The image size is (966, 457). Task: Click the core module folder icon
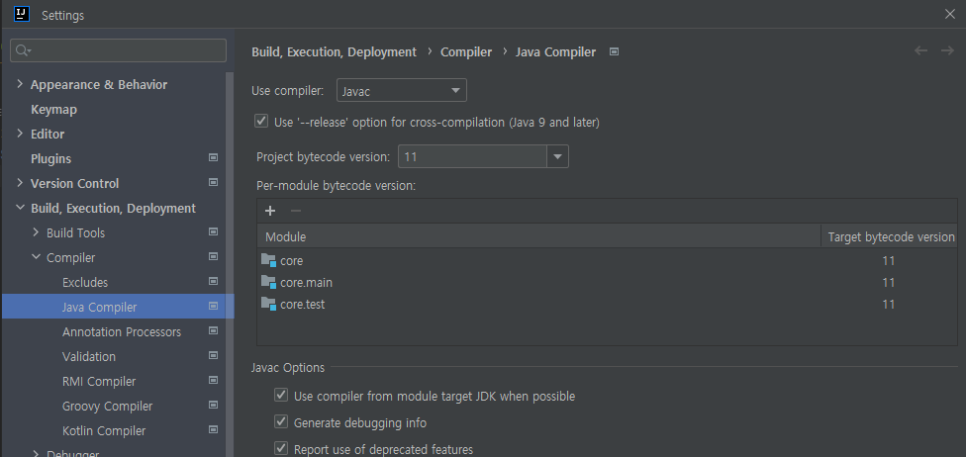pos(268,261)
